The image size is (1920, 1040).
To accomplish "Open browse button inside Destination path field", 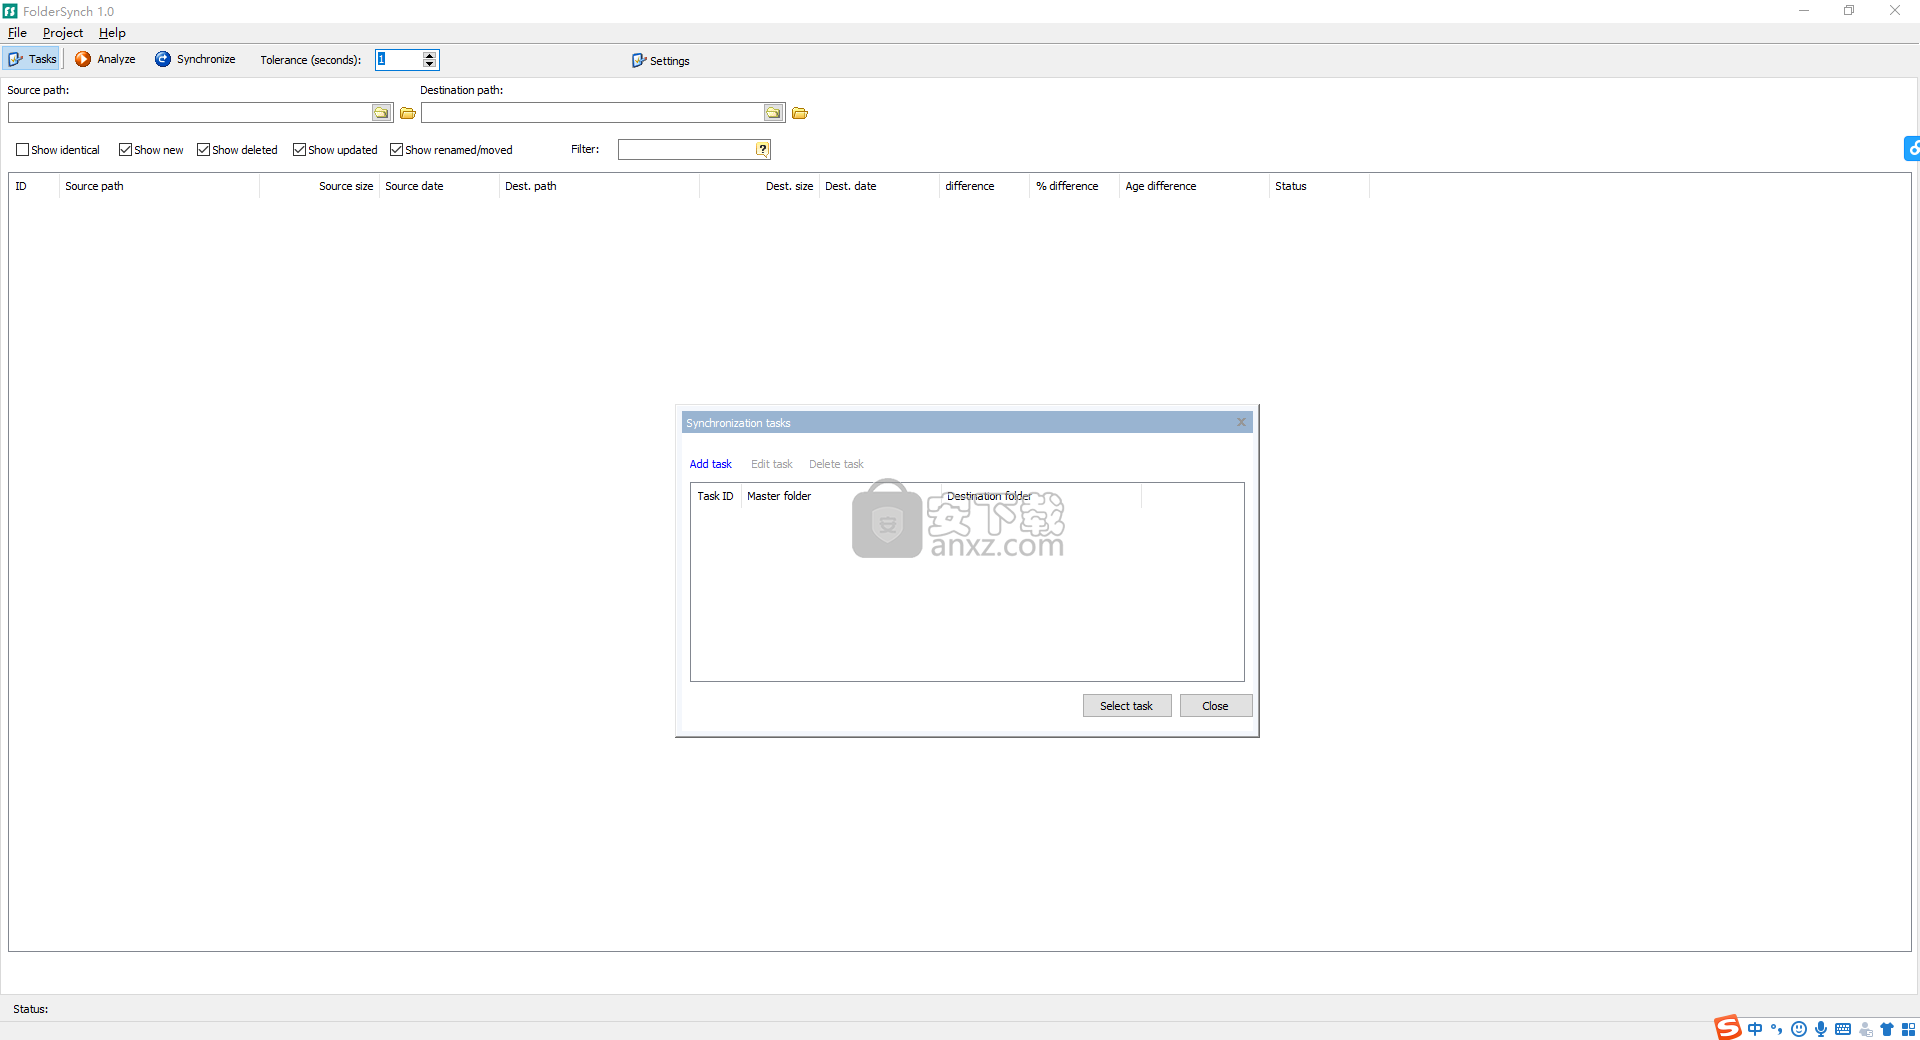I will coord(773,113).
